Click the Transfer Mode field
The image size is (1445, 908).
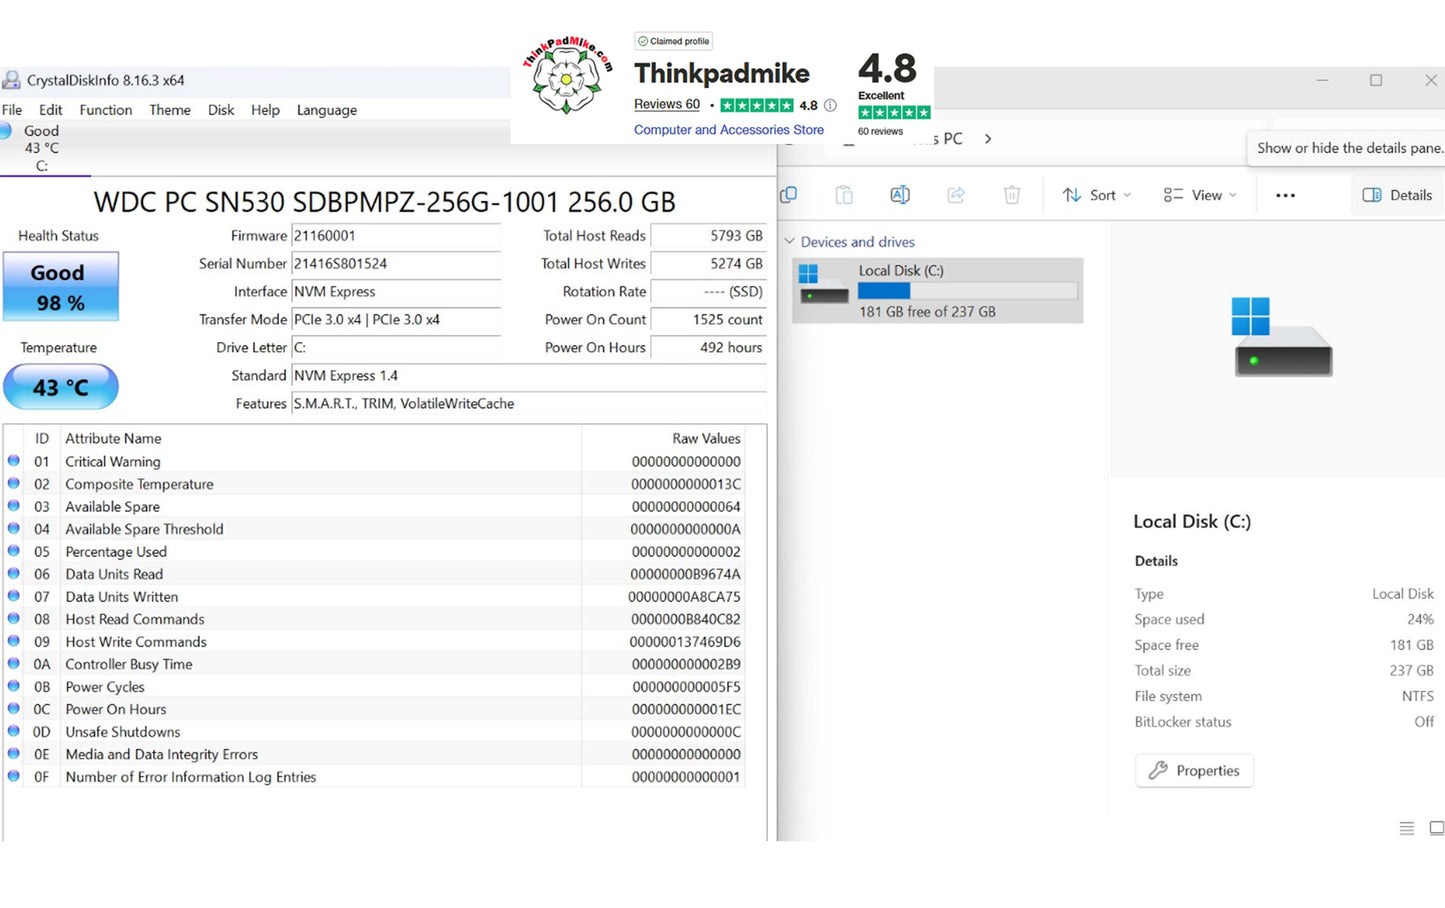(x=396, y=320)
